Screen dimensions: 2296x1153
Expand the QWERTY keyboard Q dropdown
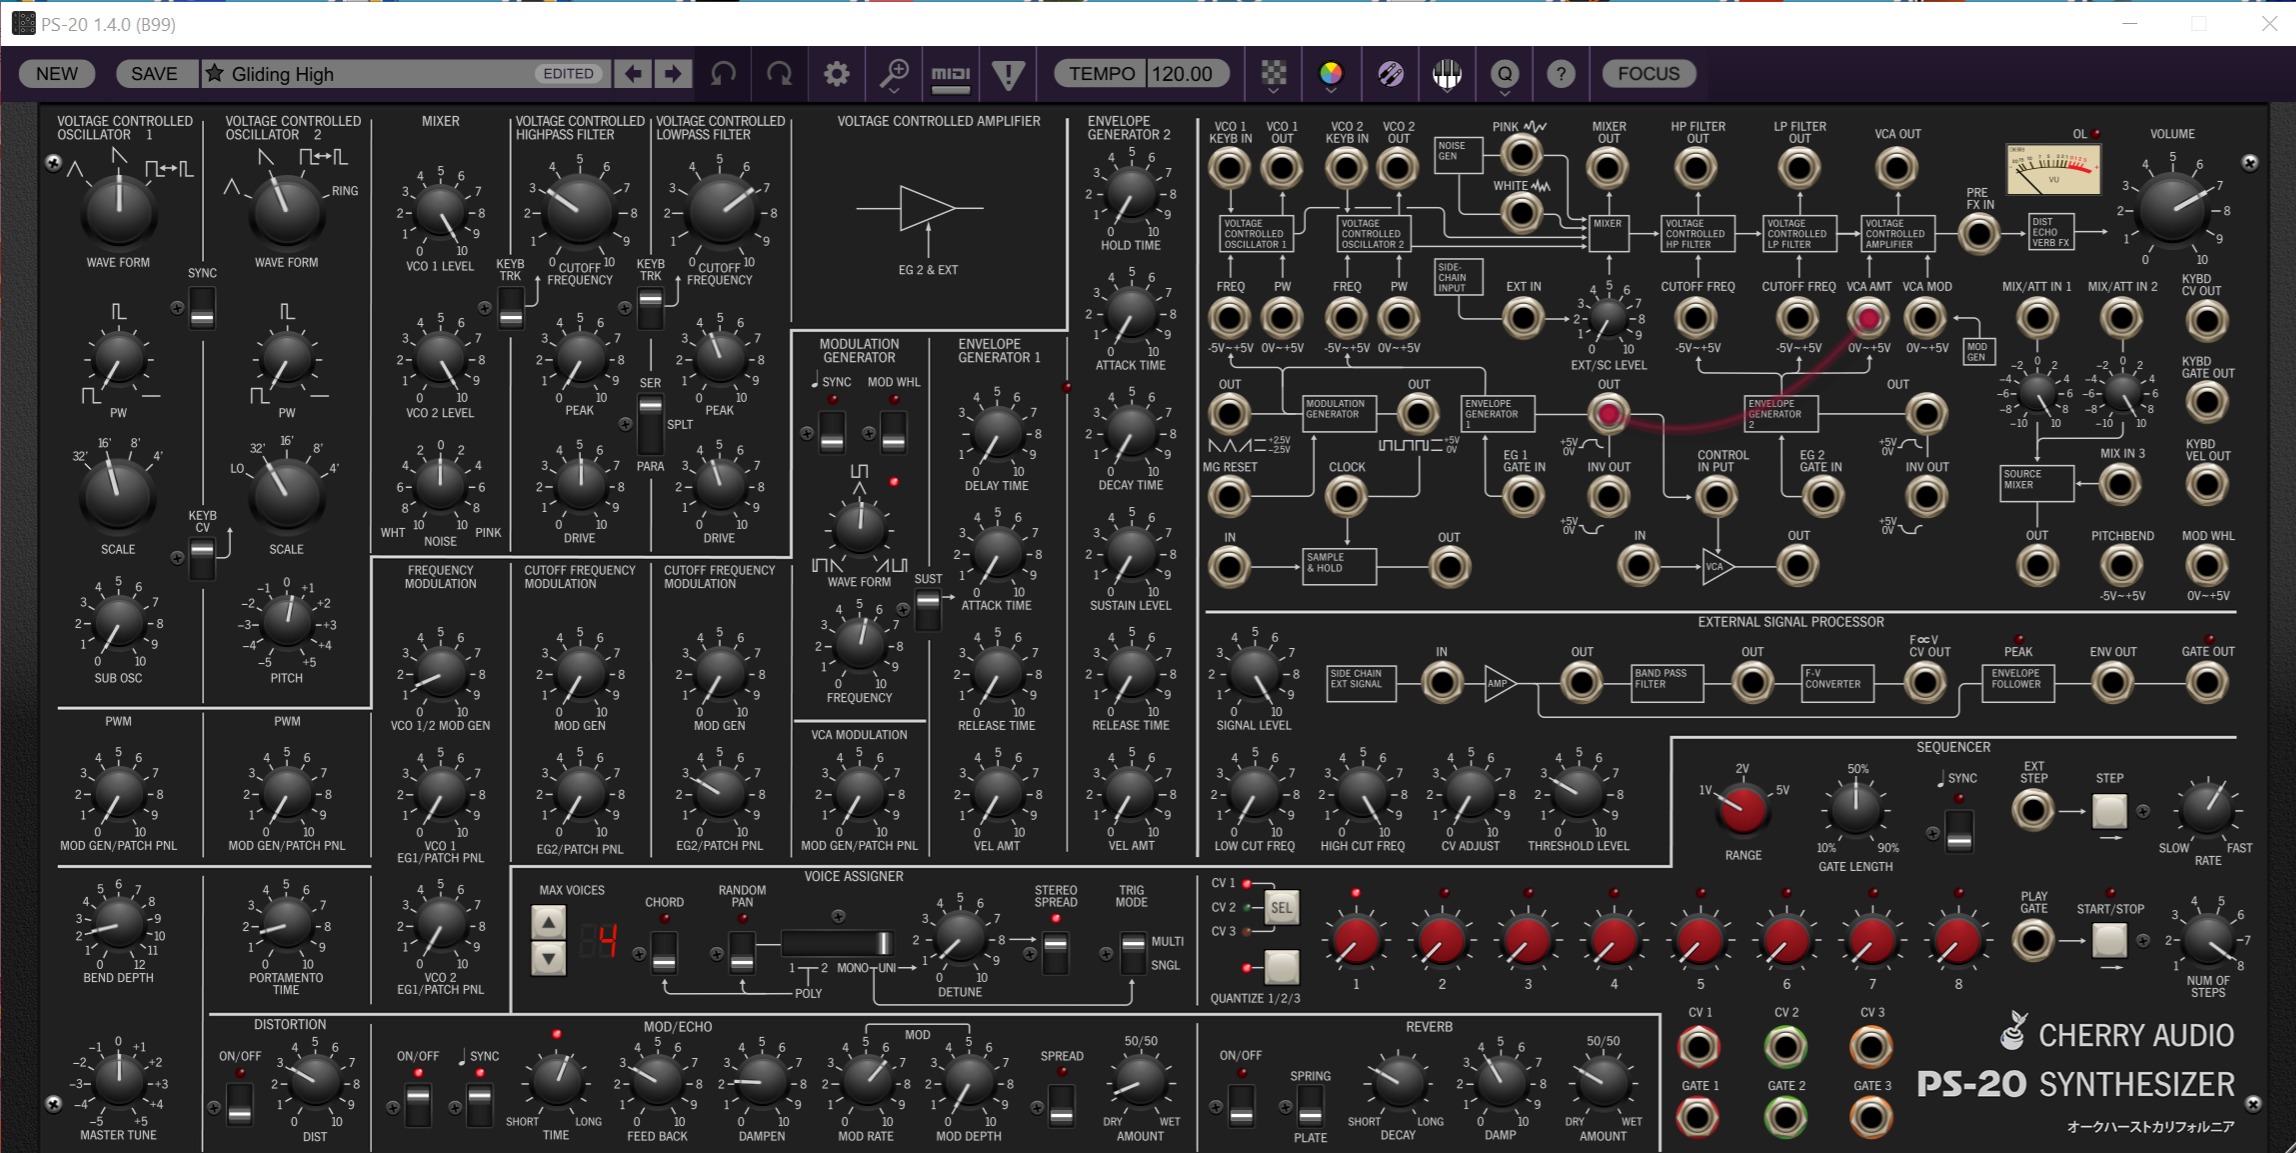[1504, 74]
